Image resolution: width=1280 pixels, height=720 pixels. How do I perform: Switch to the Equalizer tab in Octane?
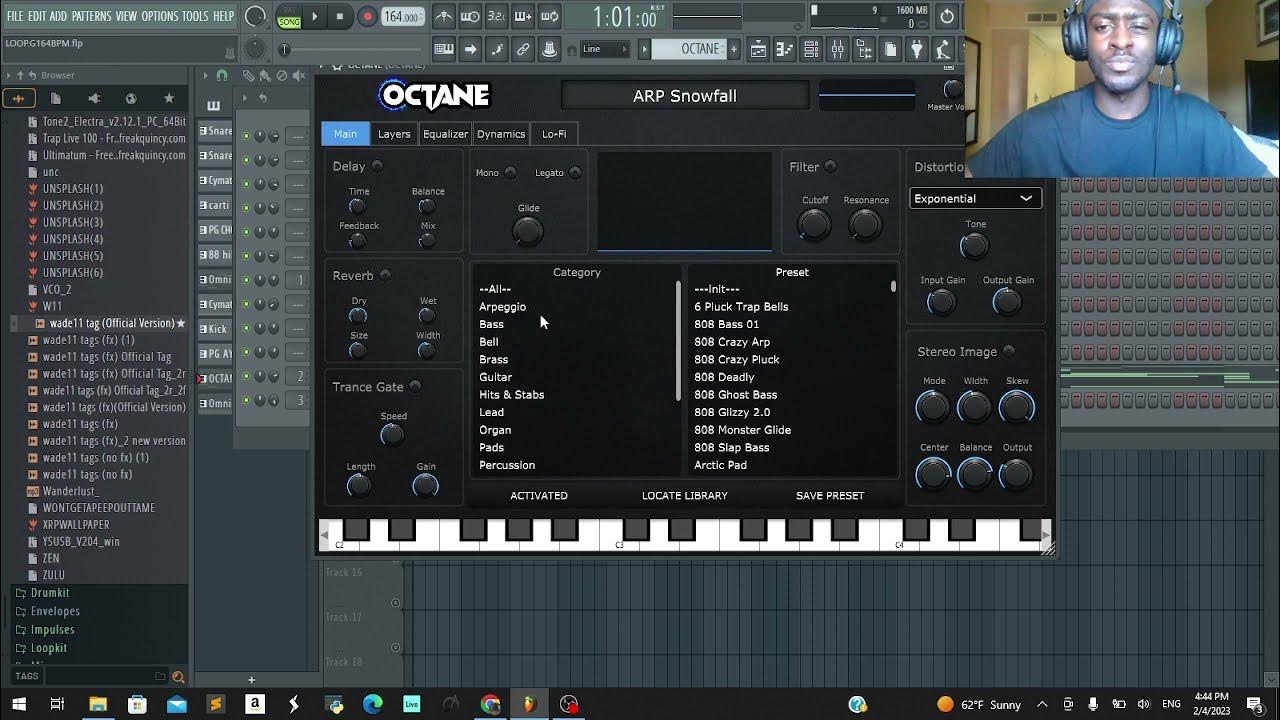coord(445,134)
